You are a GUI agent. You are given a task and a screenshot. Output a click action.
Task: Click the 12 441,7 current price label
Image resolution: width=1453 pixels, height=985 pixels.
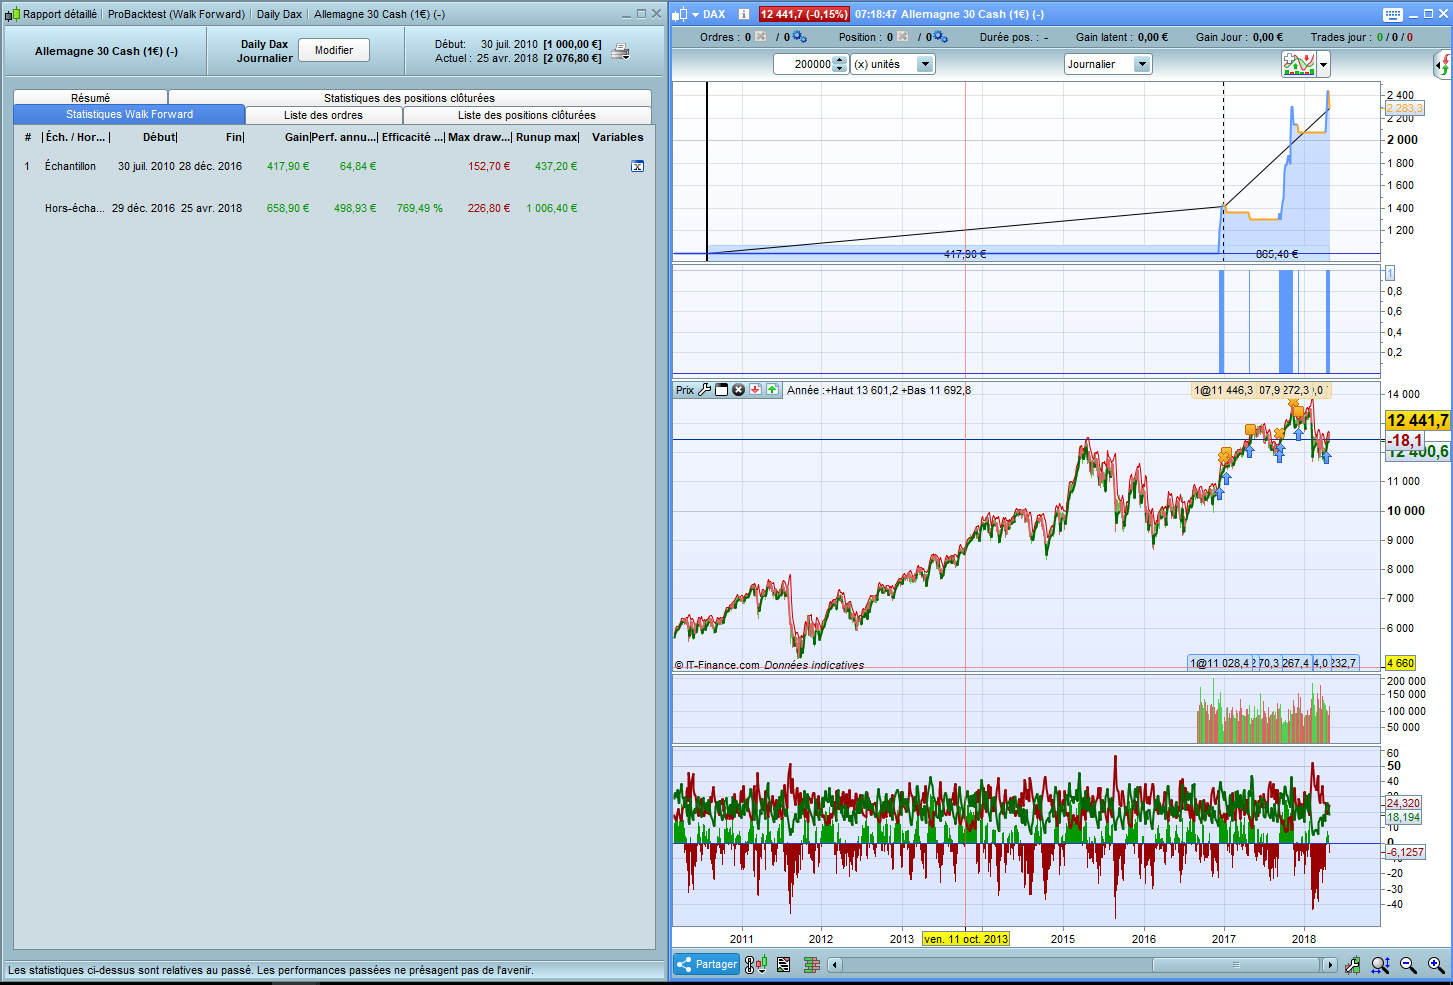pyautogui.click(x=1417, y=421)
